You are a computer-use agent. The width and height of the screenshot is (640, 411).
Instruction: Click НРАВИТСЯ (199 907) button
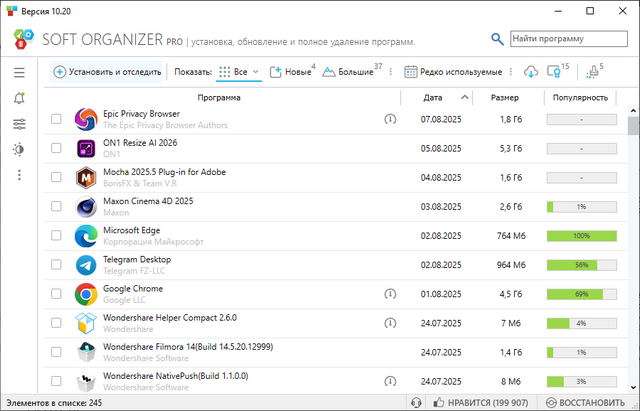[x=480, y=403]
